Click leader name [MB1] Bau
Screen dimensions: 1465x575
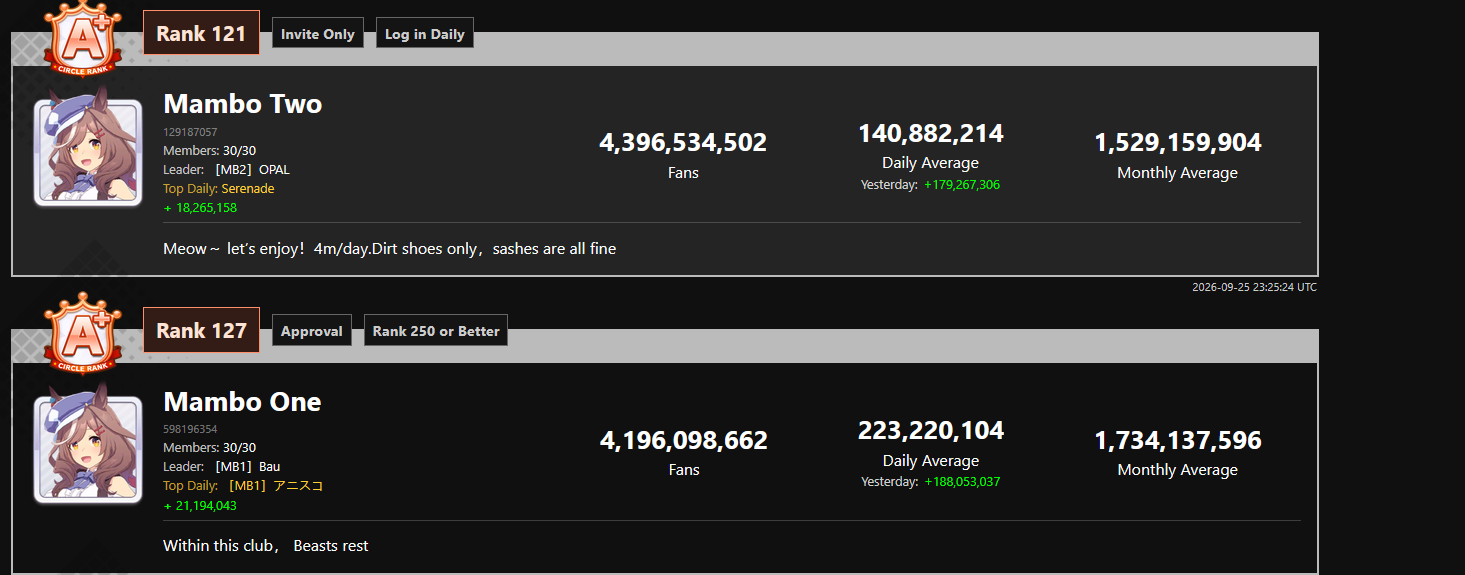click(x=247, y=467)
